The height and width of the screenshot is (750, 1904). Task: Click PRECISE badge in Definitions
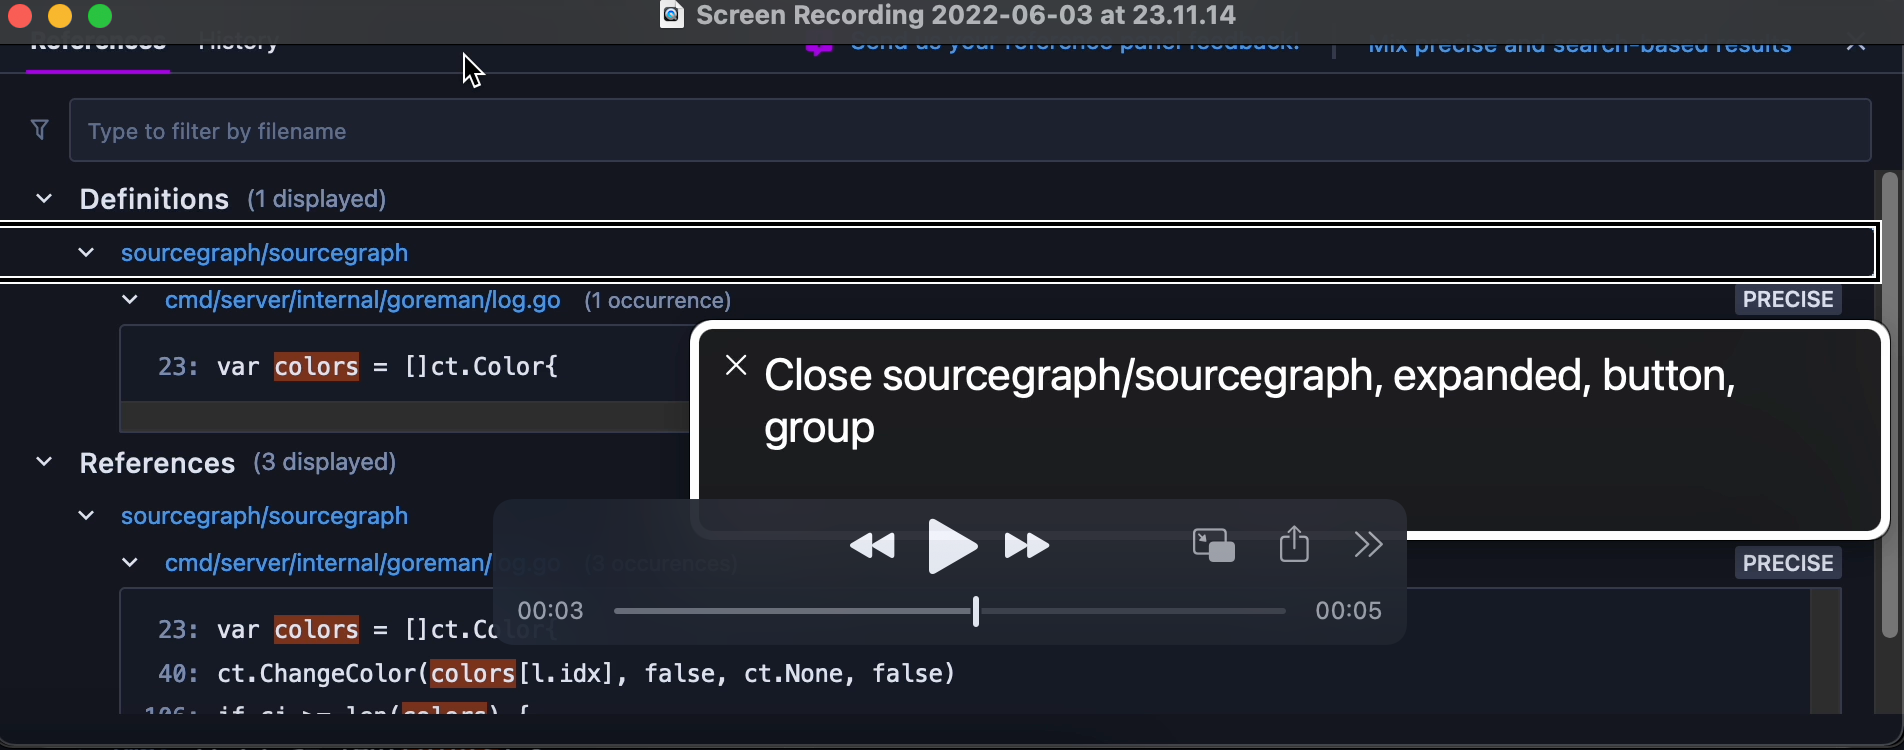click(x=1788, y=300)
